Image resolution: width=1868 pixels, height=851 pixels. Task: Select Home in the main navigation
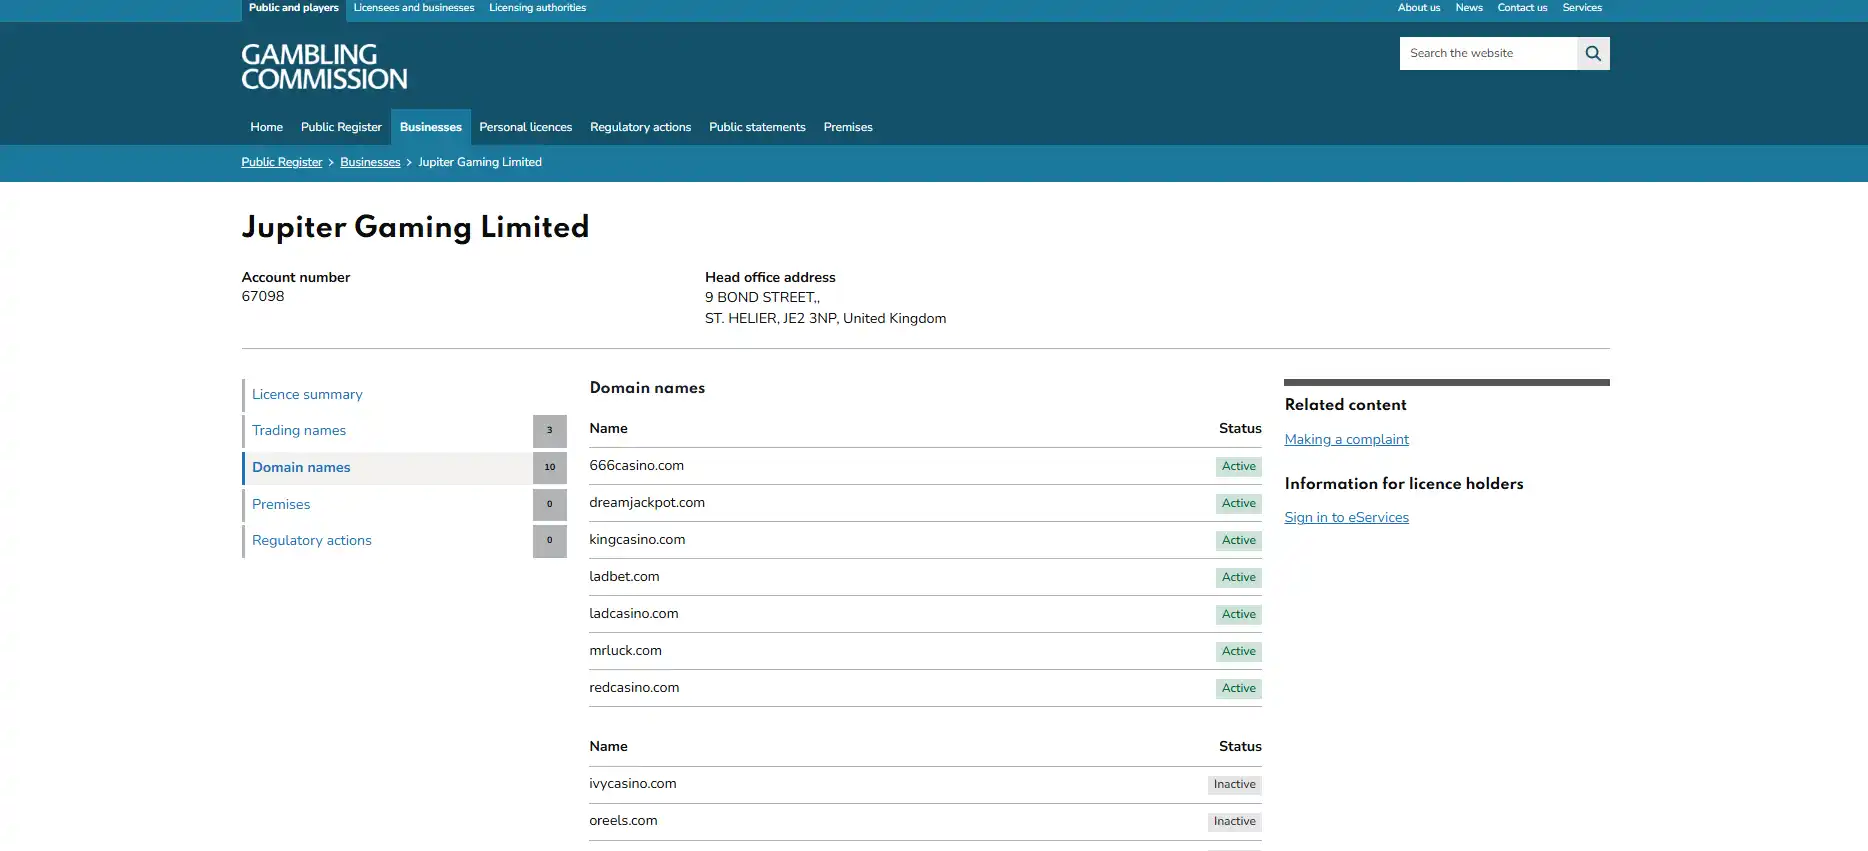coord(266,127)
